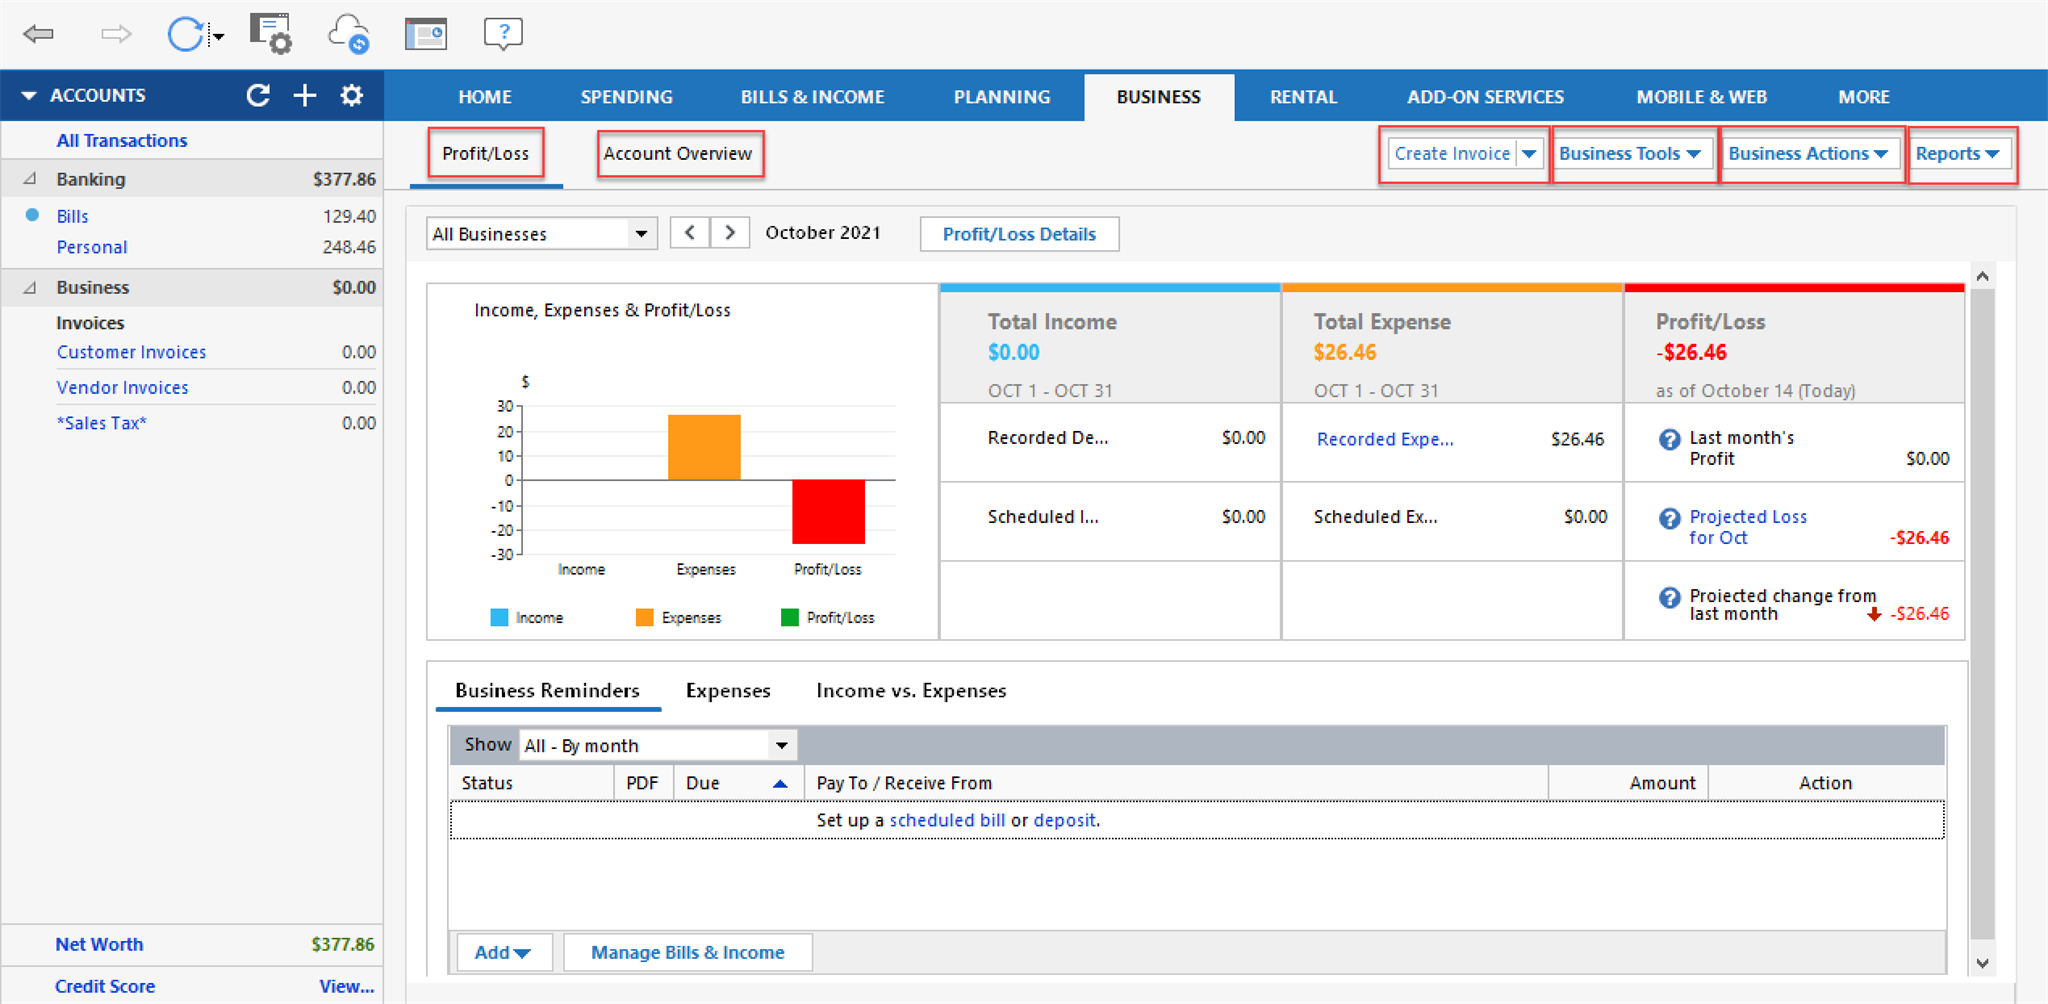Click the orange Expenses bar in chart

[704, 447]
